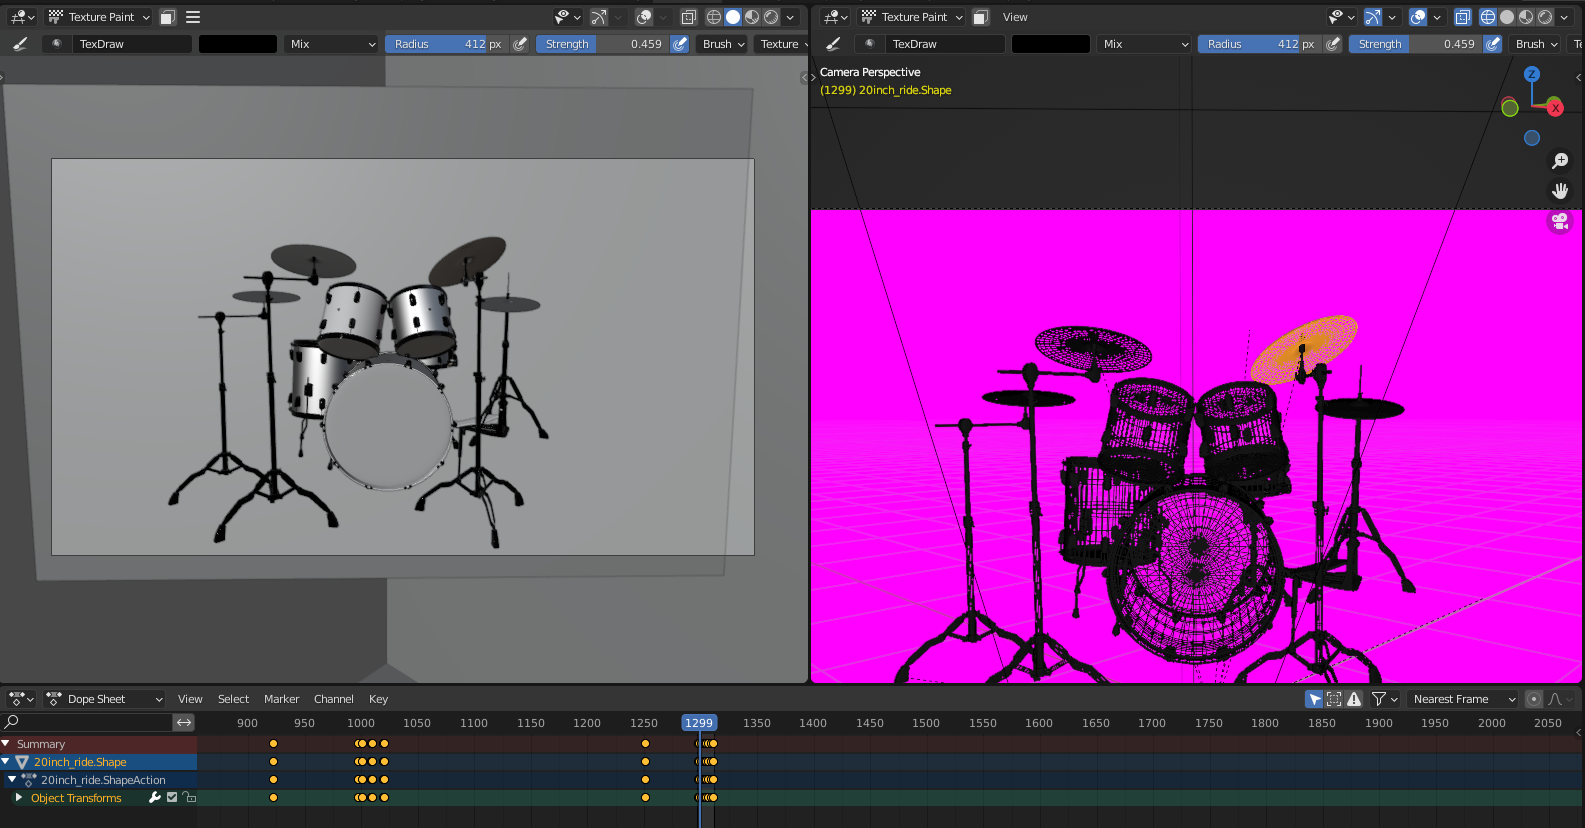The image size is (1585, 828).
Task: Select the 20inch_ride.ShapeAction channel
Action: click(x=103, y=780)
